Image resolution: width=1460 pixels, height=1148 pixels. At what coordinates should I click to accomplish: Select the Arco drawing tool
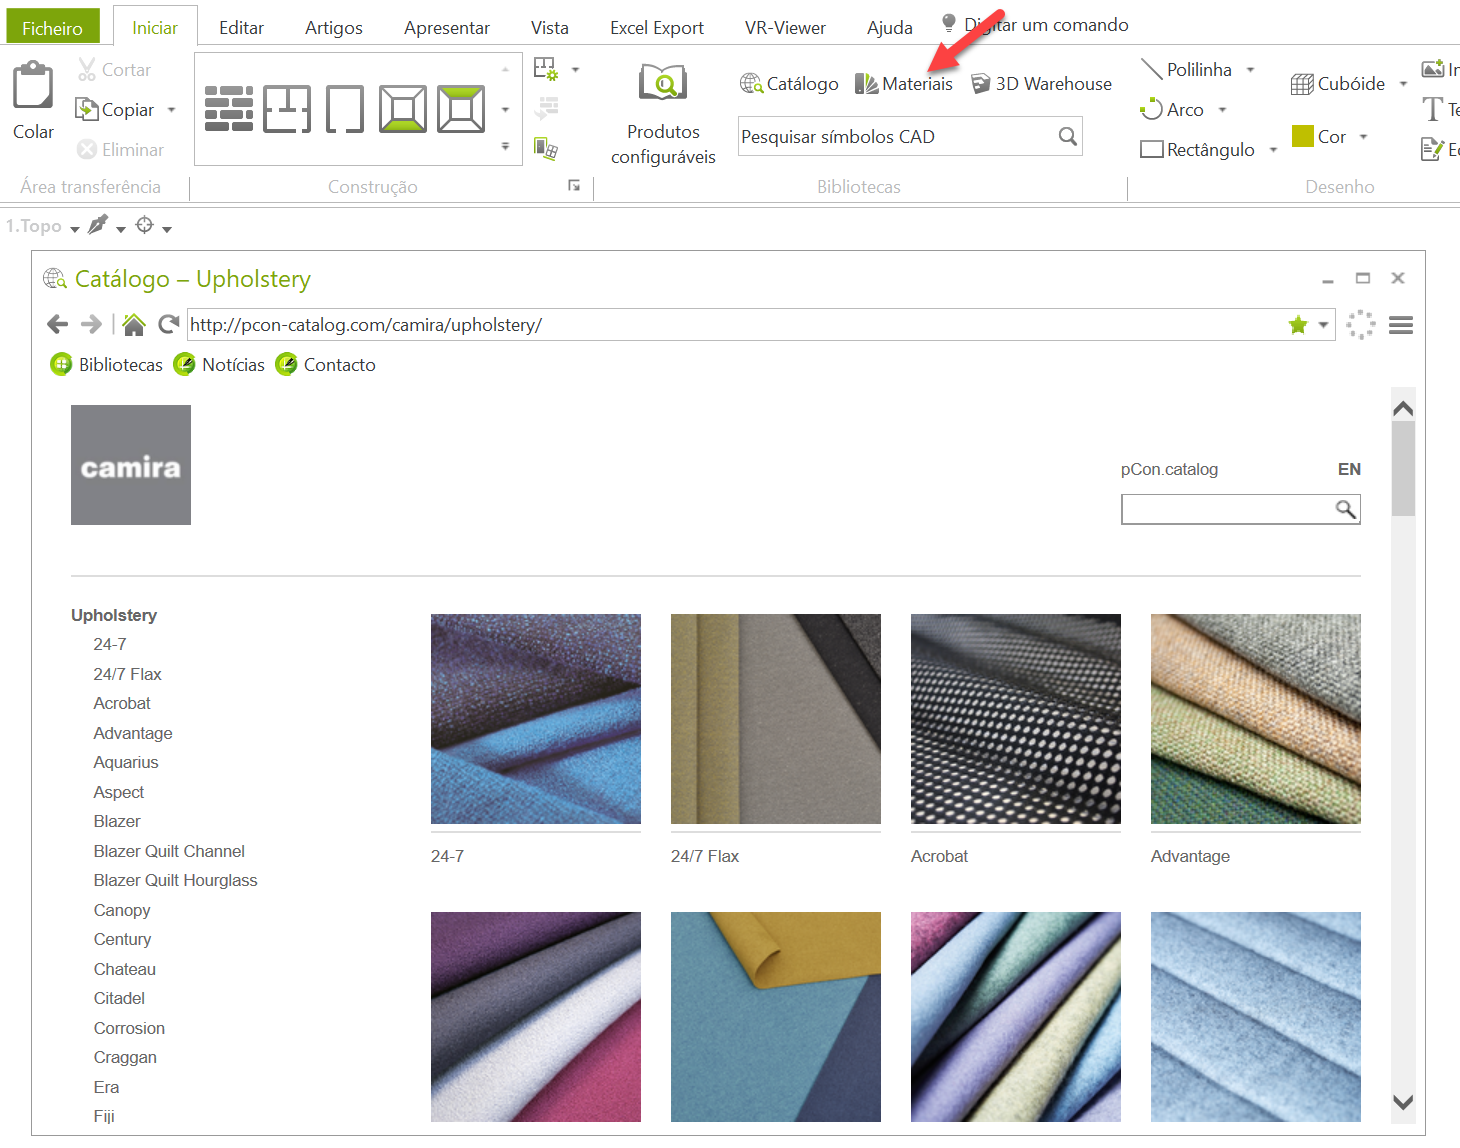click(1172, 110)
